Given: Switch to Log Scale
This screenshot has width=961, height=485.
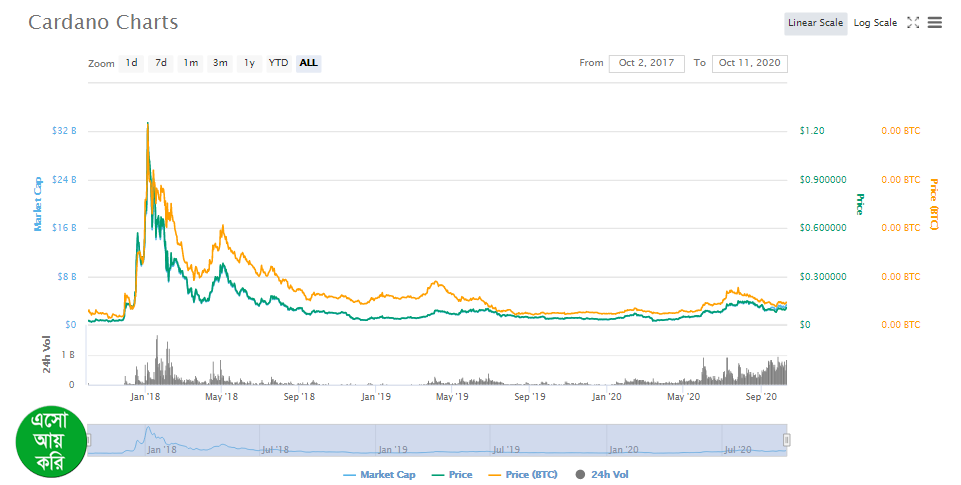Looking at the screenshot, I should point(875,23).
